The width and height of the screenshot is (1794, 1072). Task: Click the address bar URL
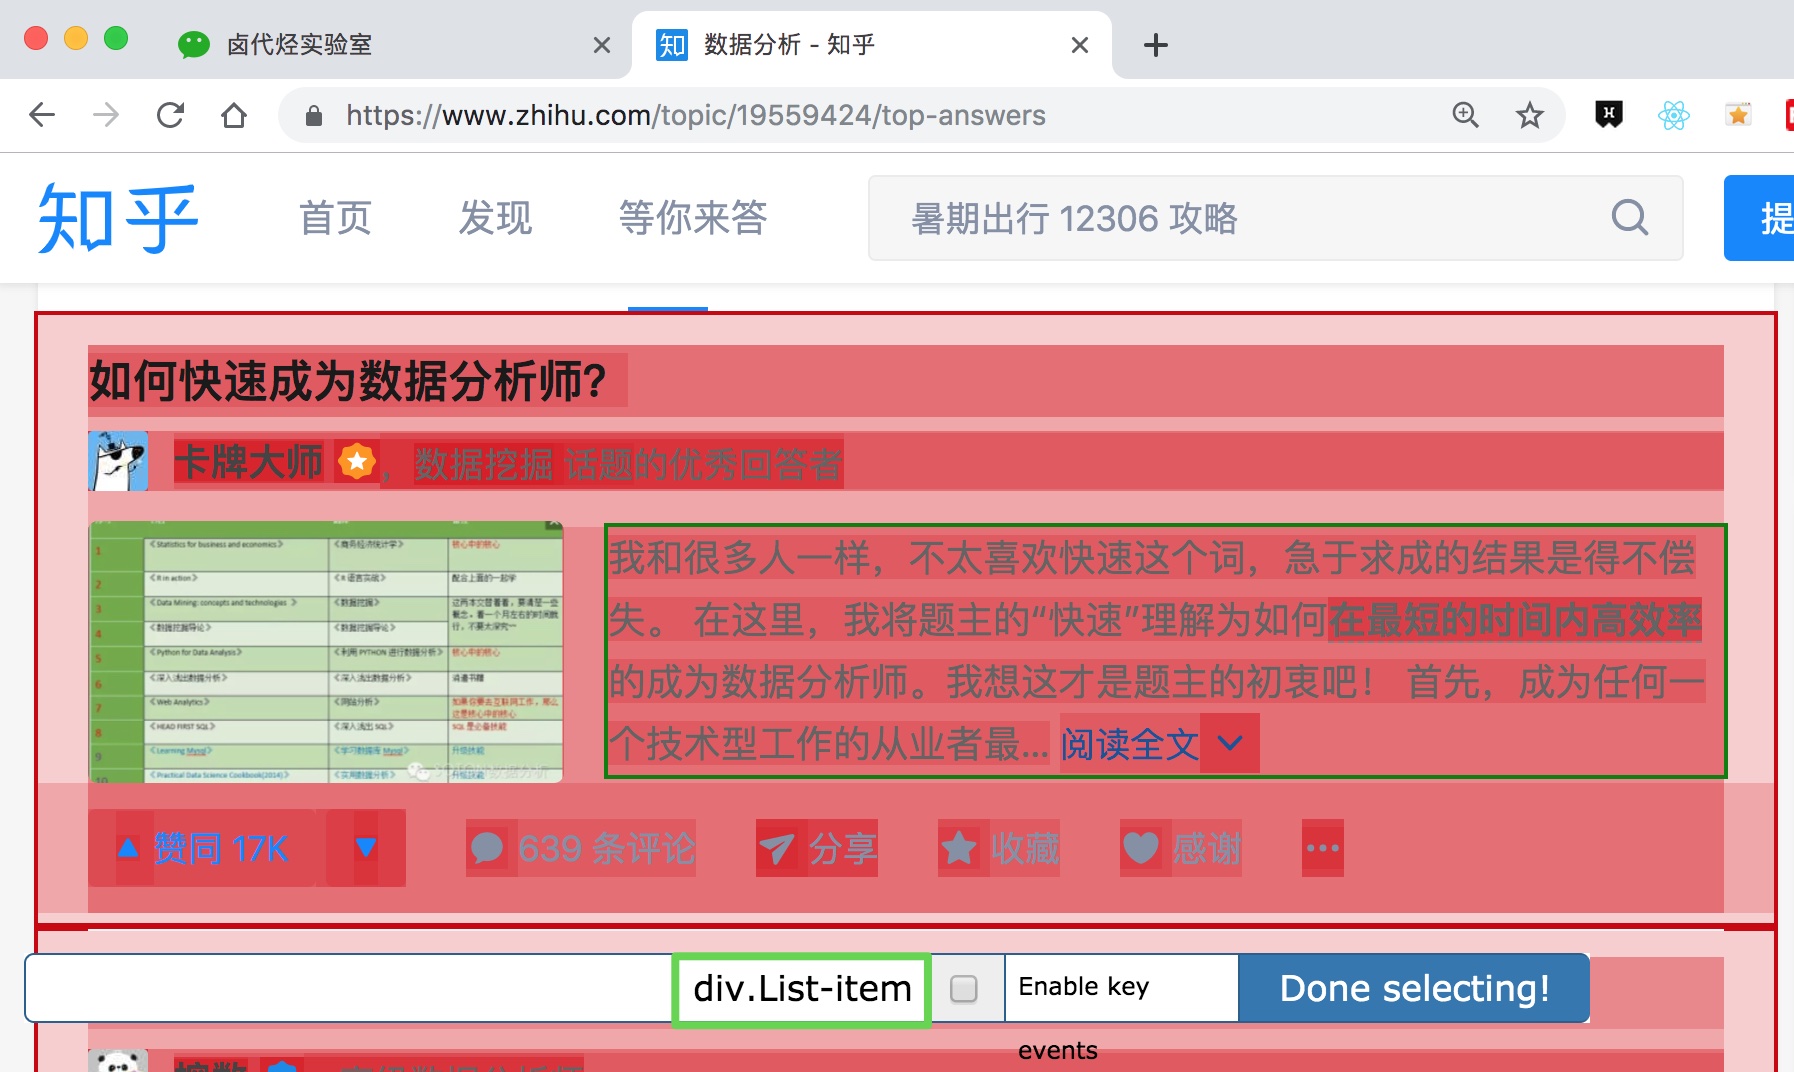point(696,116)
